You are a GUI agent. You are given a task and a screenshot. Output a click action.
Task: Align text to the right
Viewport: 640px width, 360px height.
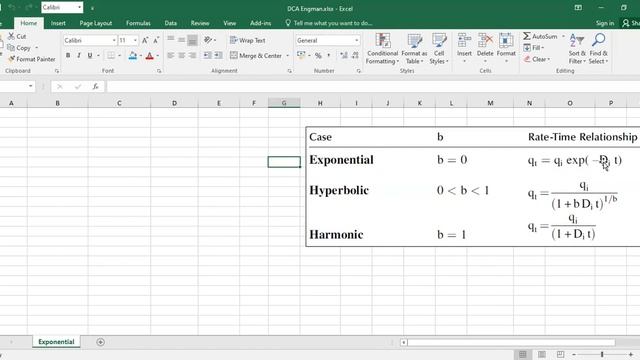(x=192, y=56)
